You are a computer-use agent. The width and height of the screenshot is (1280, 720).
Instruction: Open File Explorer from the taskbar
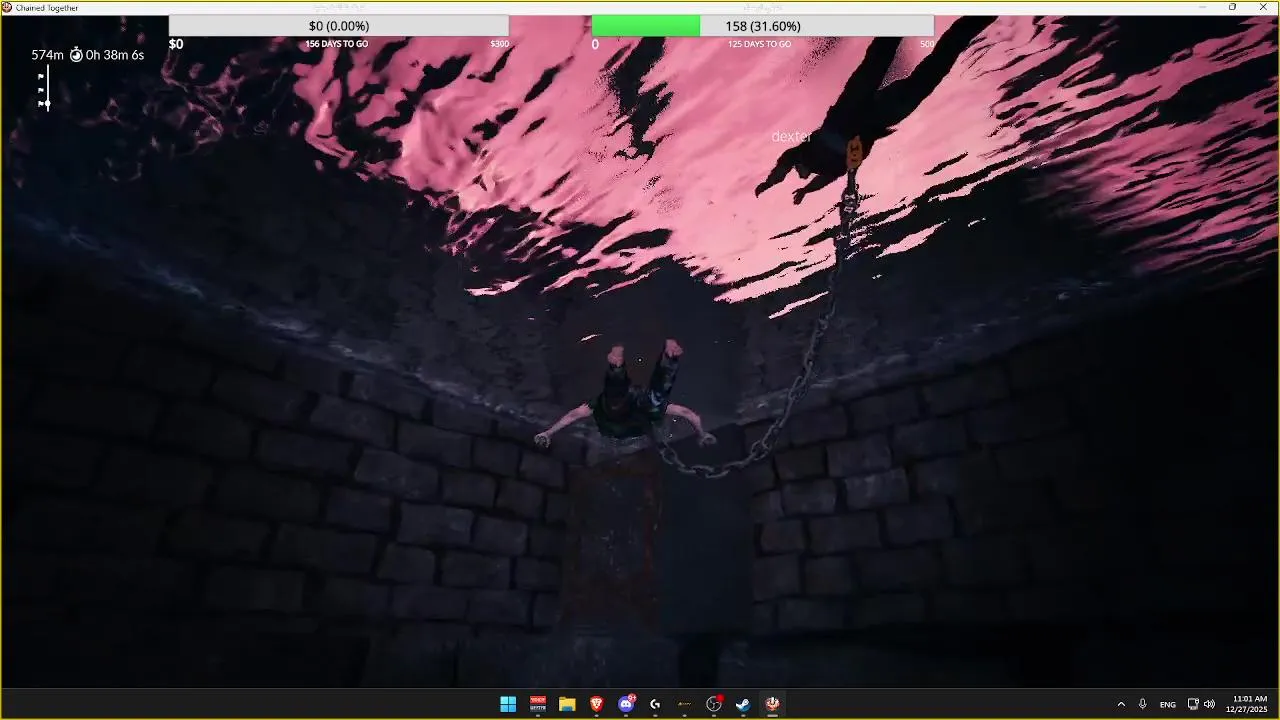pos(567,704)
